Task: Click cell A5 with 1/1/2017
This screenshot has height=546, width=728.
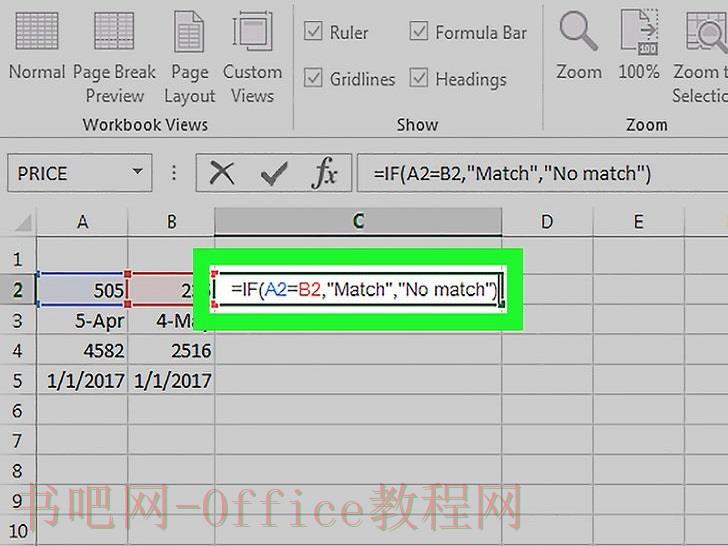Action: (x=82, y=381)
